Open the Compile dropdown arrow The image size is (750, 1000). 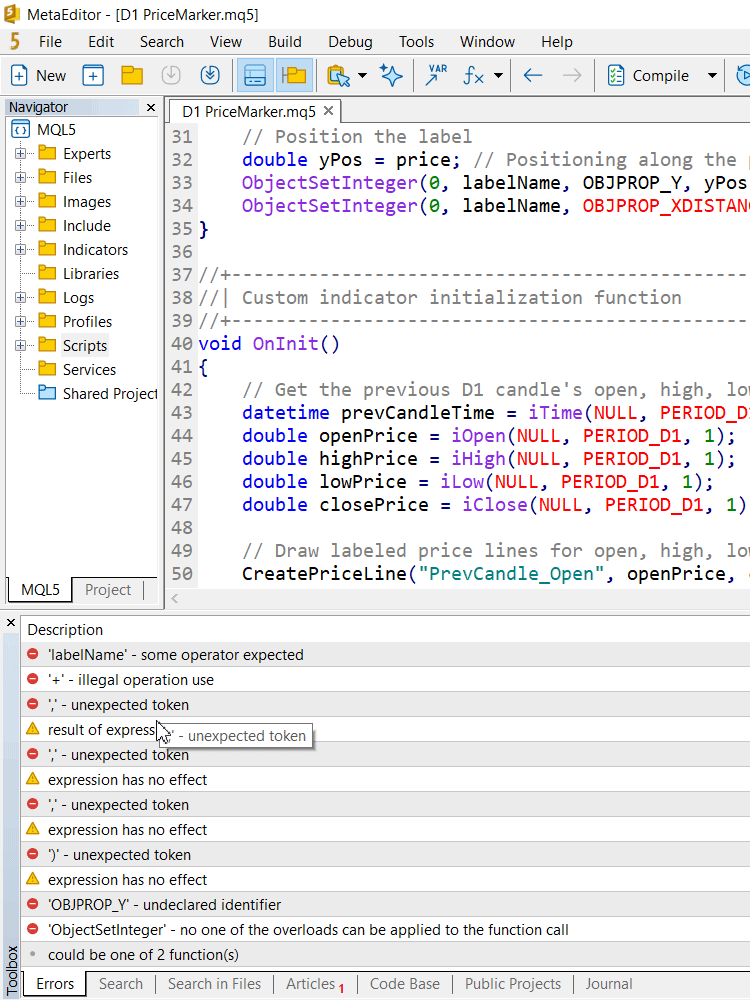712,75
